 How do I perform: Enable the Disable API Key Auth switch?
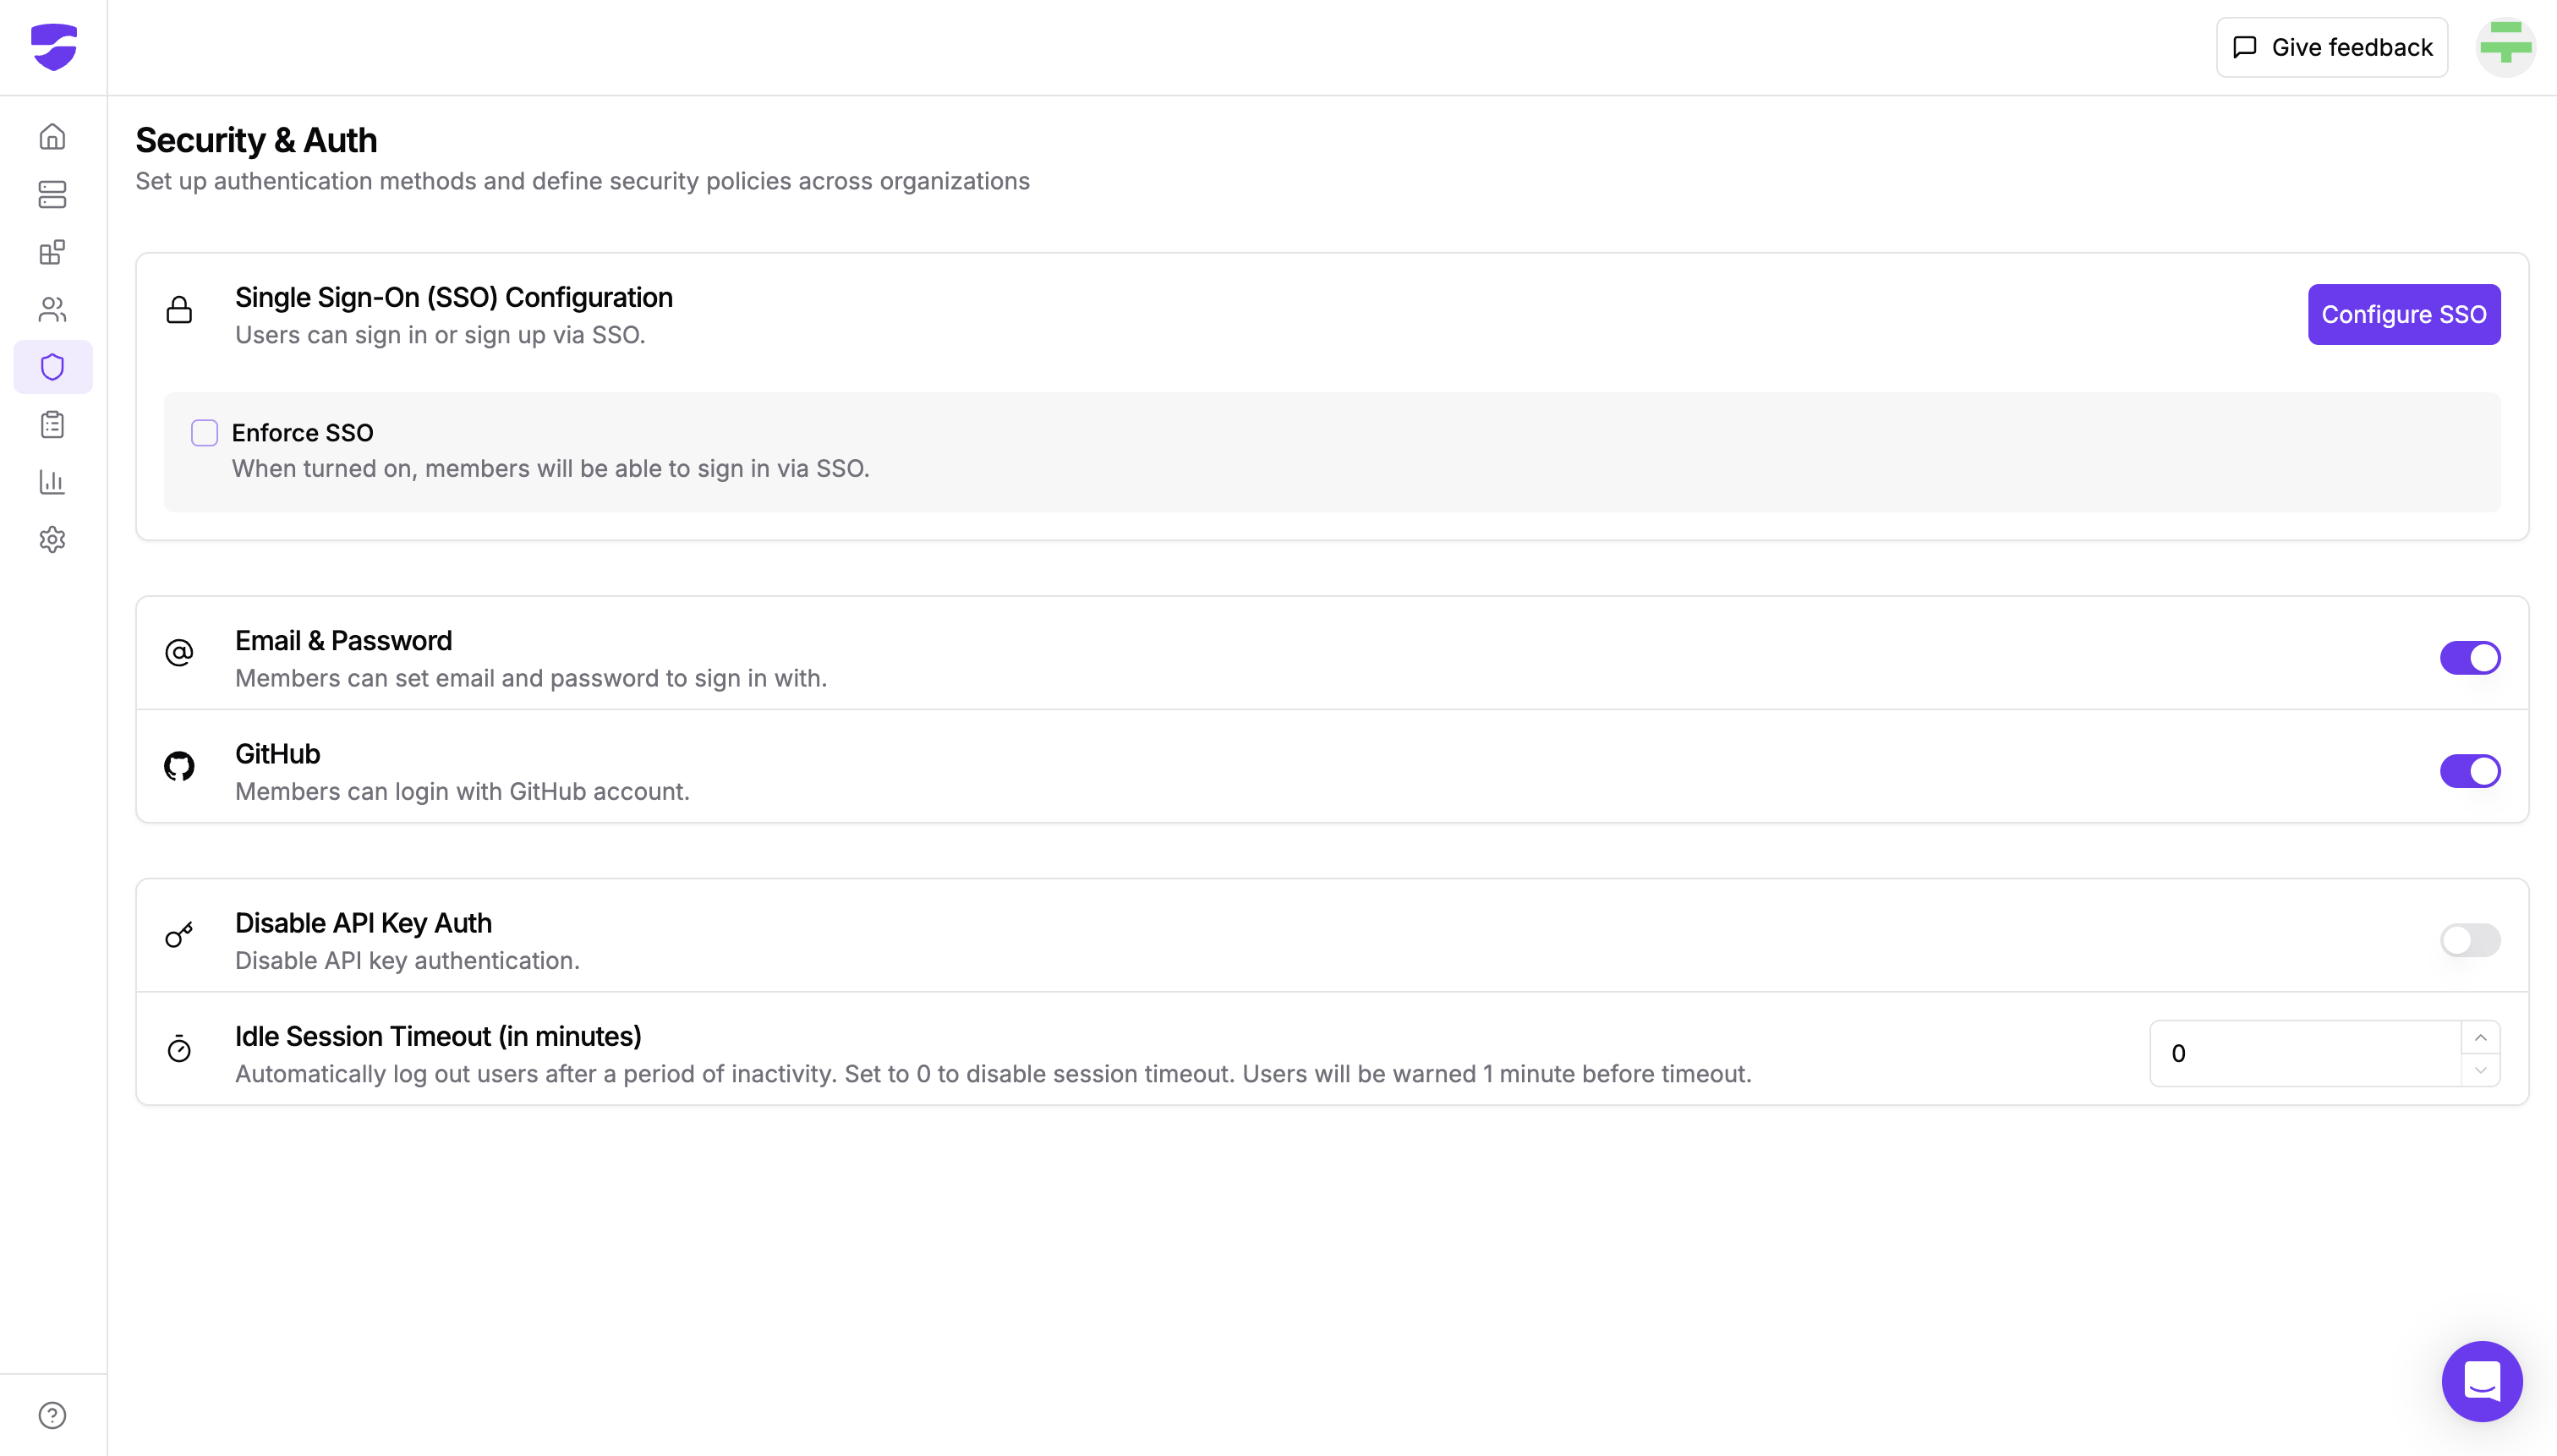point(2469,940)
